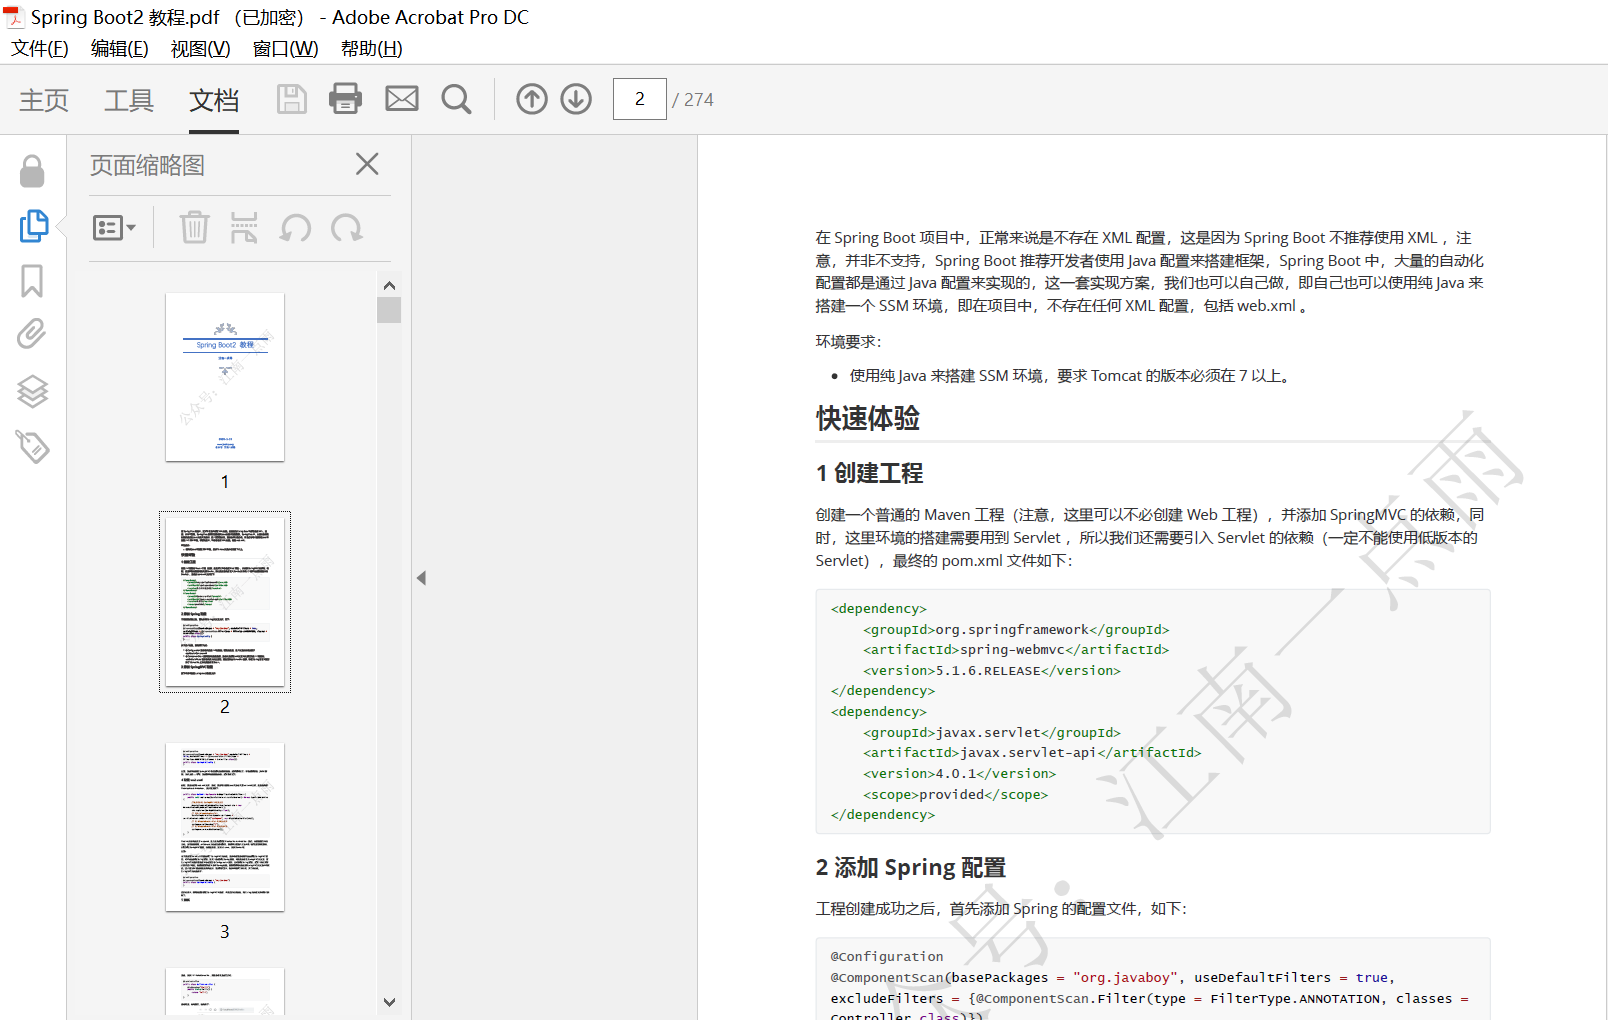Click the thumbnail panel scrollbar thumb

(x=389, y=310)
